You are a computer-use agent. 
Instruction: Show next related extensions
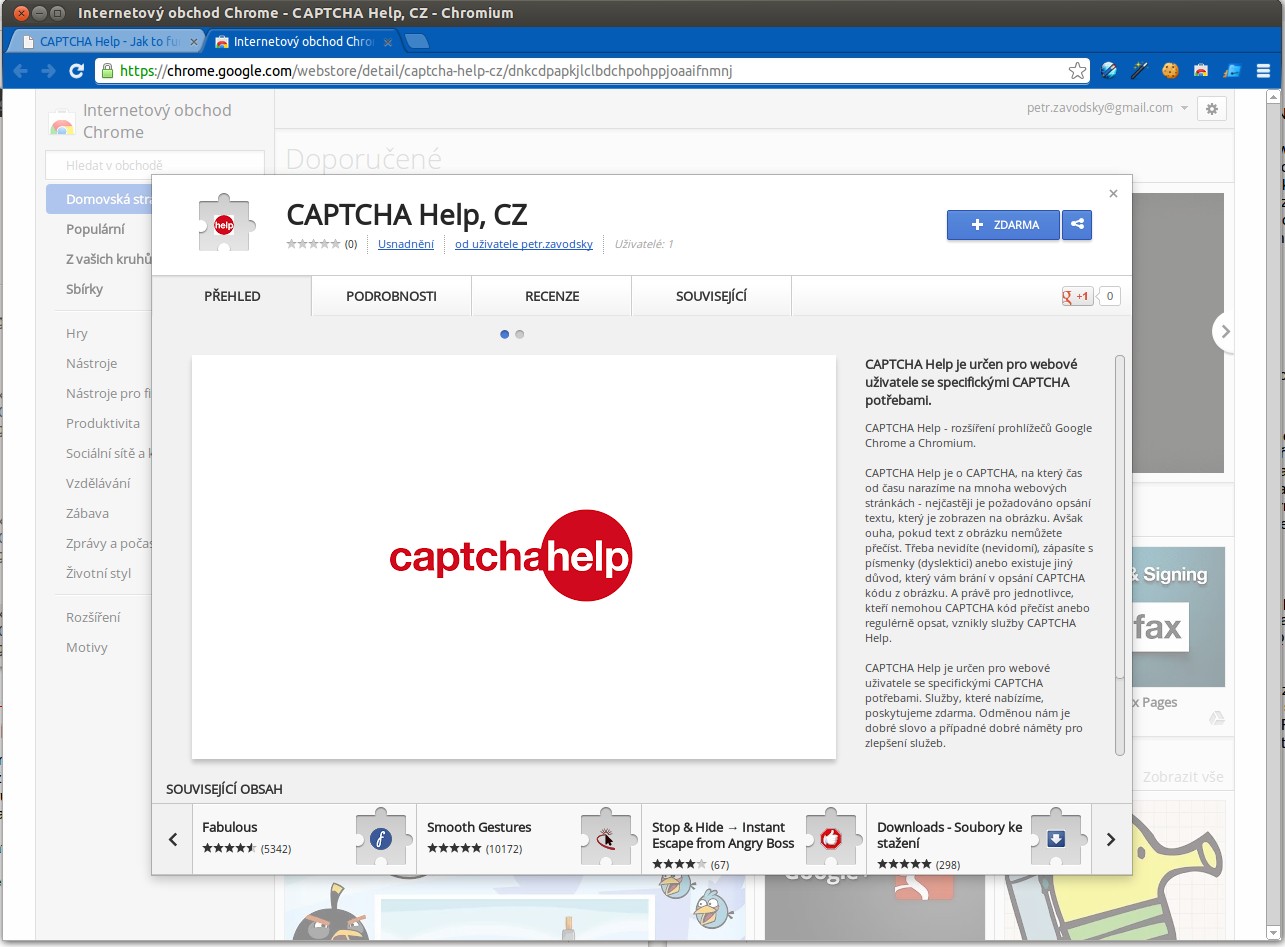[1110, 839]
